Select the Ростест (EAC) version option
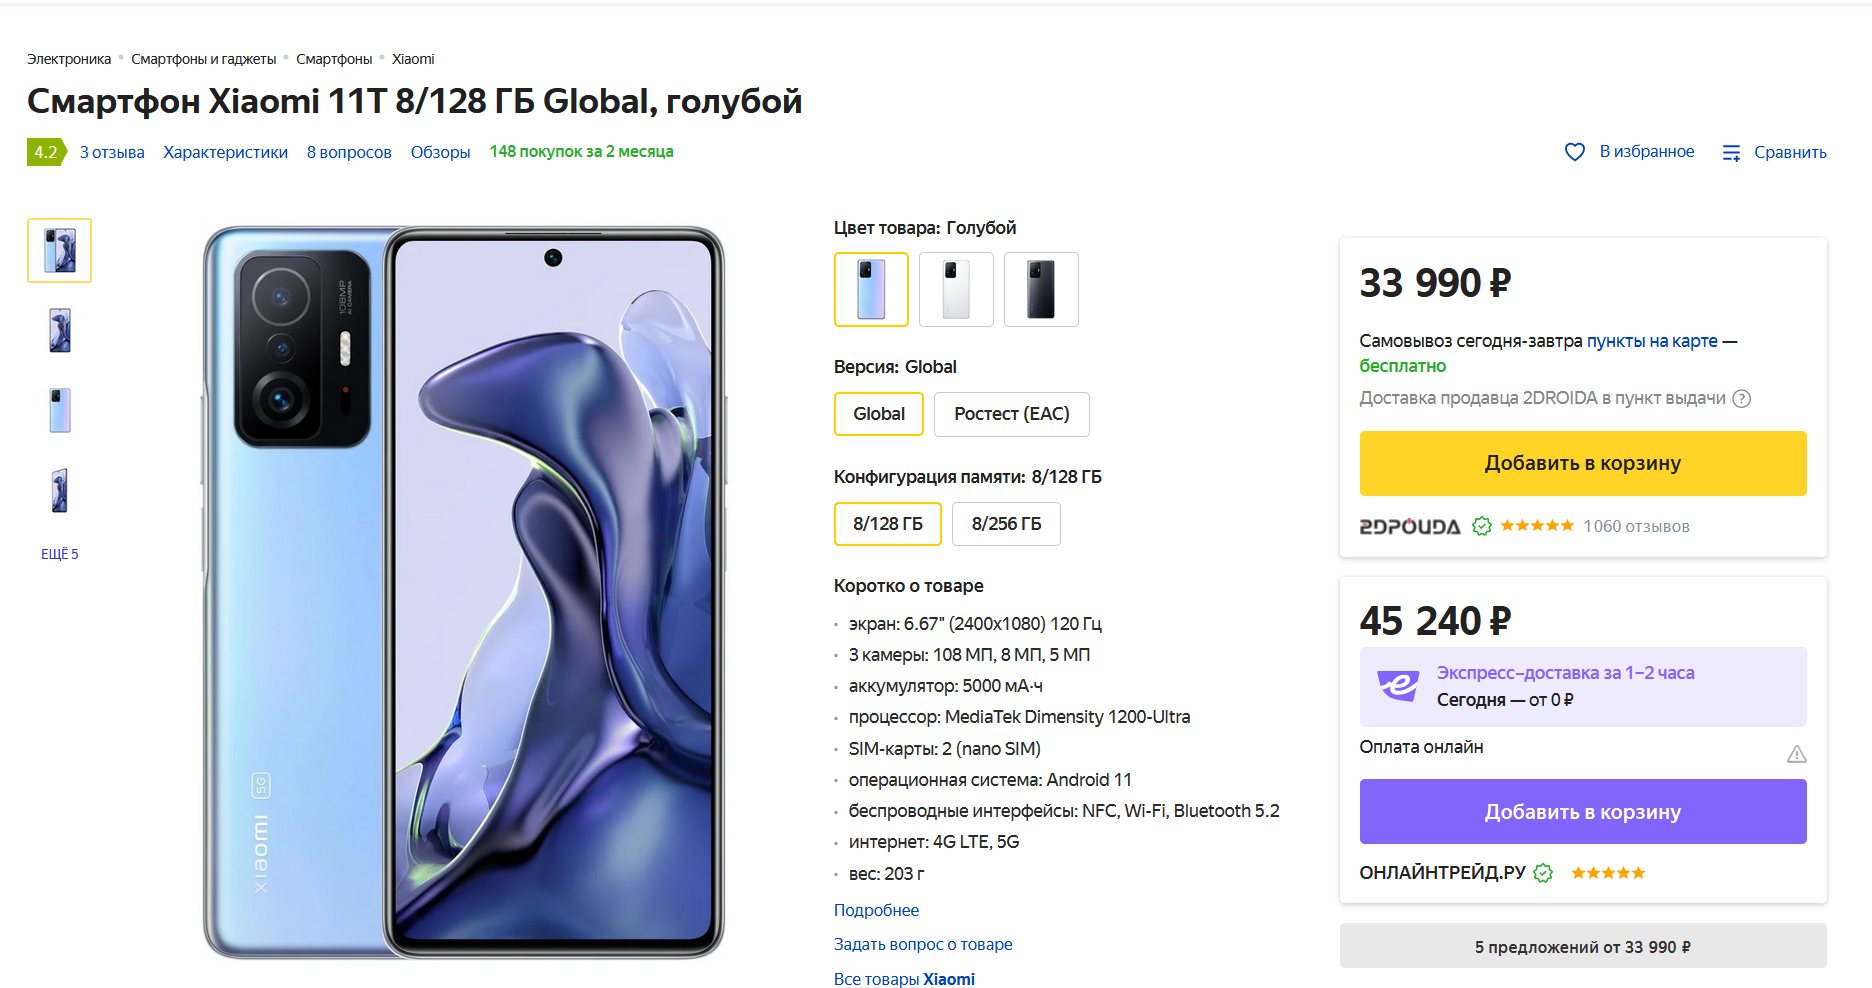The width and height of the screenshot is (1872, 988). pyautogui.click(x=1011, y=414)
